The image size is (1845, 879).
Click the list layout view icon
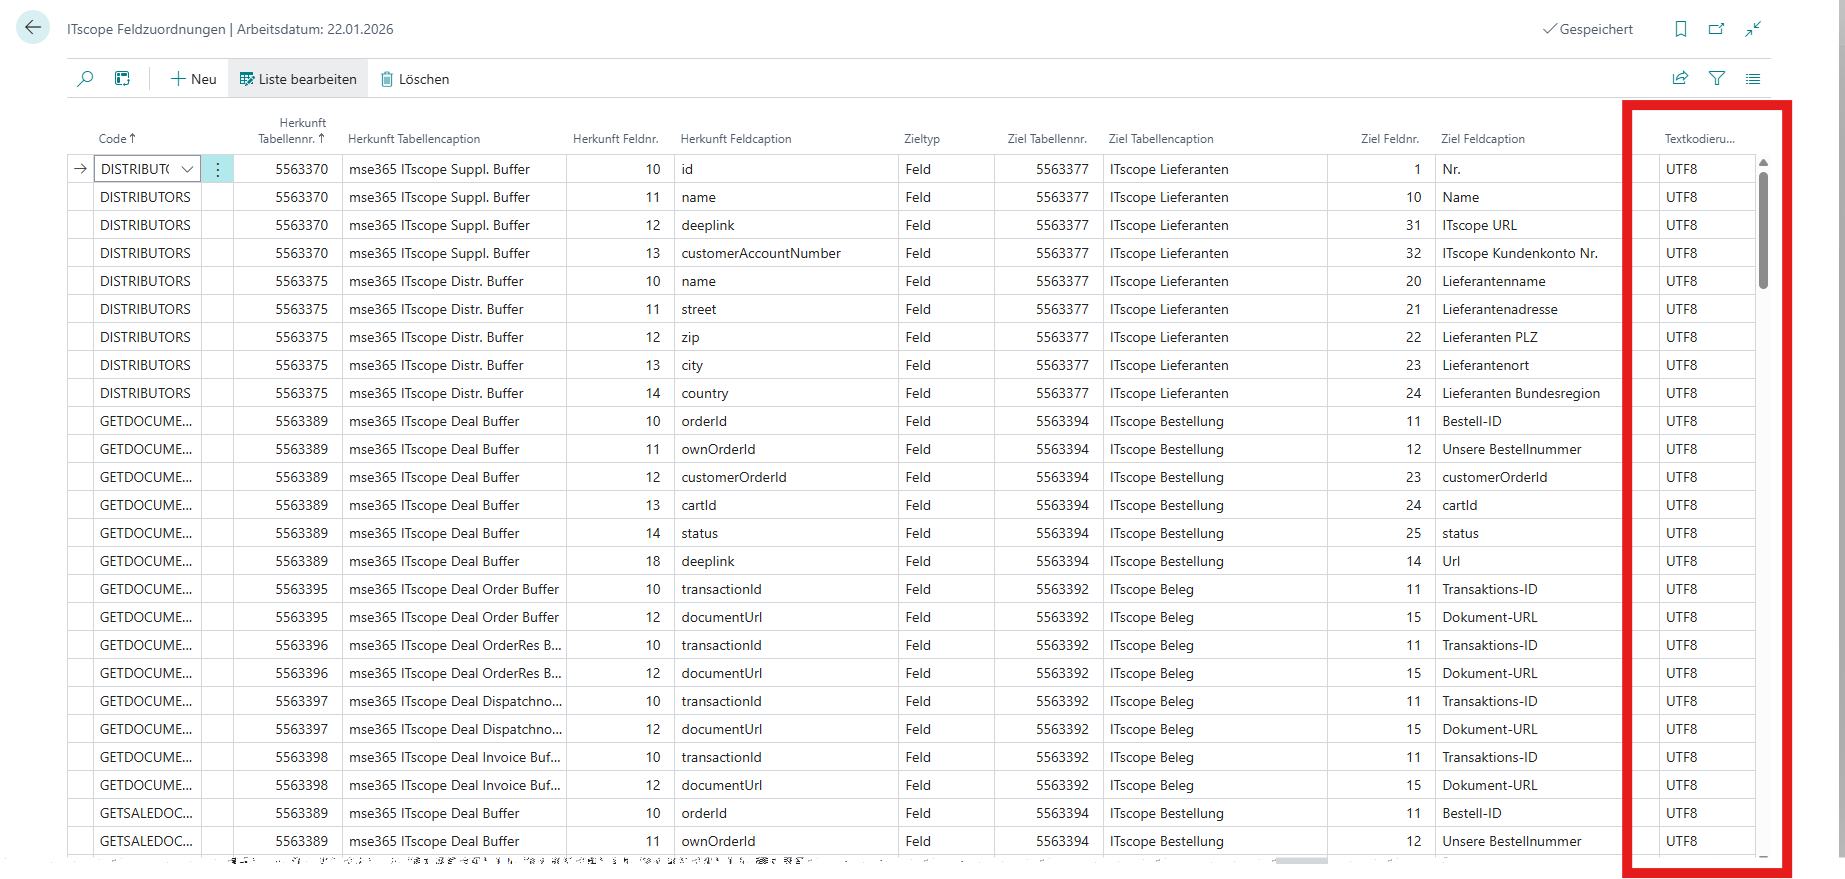coord(1753,79)
